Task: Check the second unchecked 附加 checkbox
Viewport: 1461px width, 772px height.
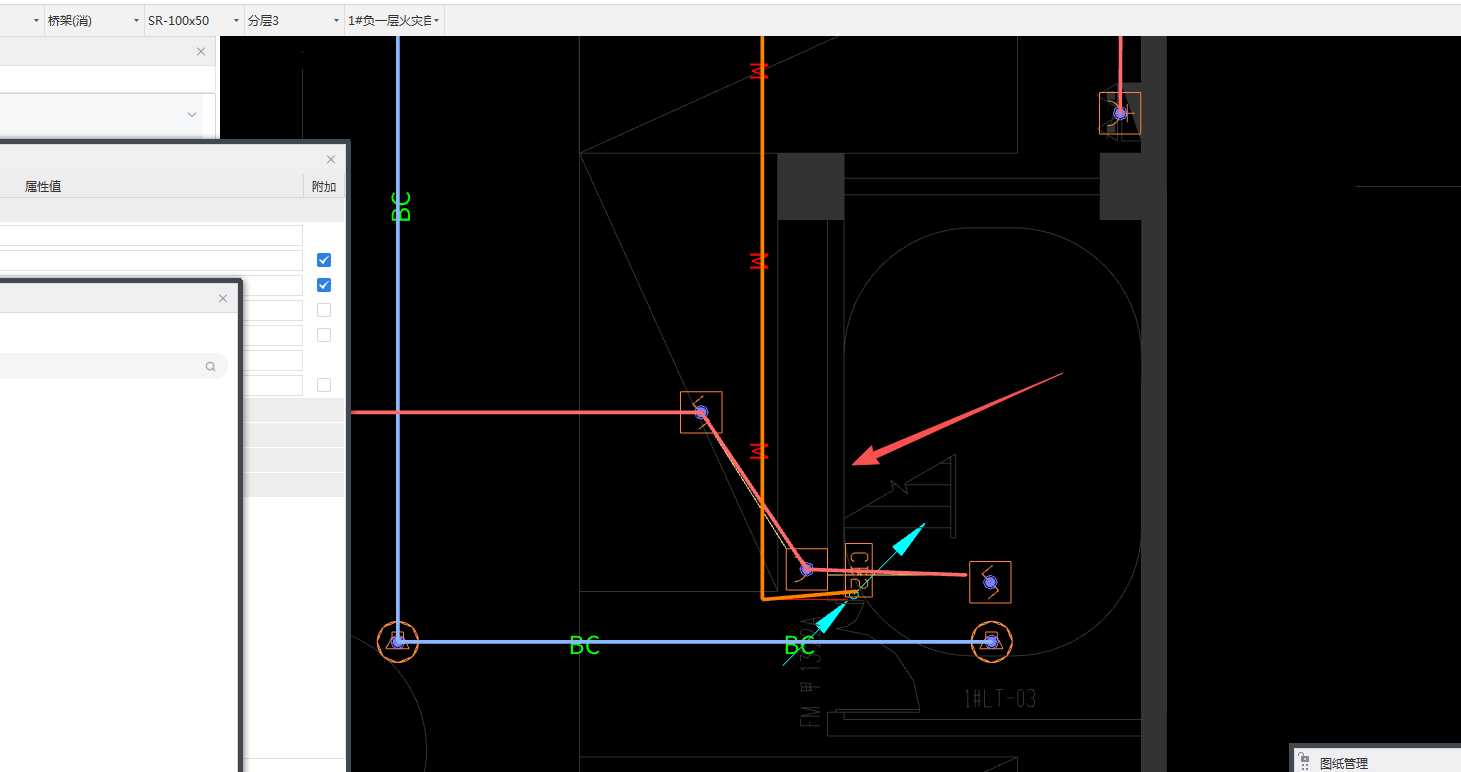Action: coord(324,335)
